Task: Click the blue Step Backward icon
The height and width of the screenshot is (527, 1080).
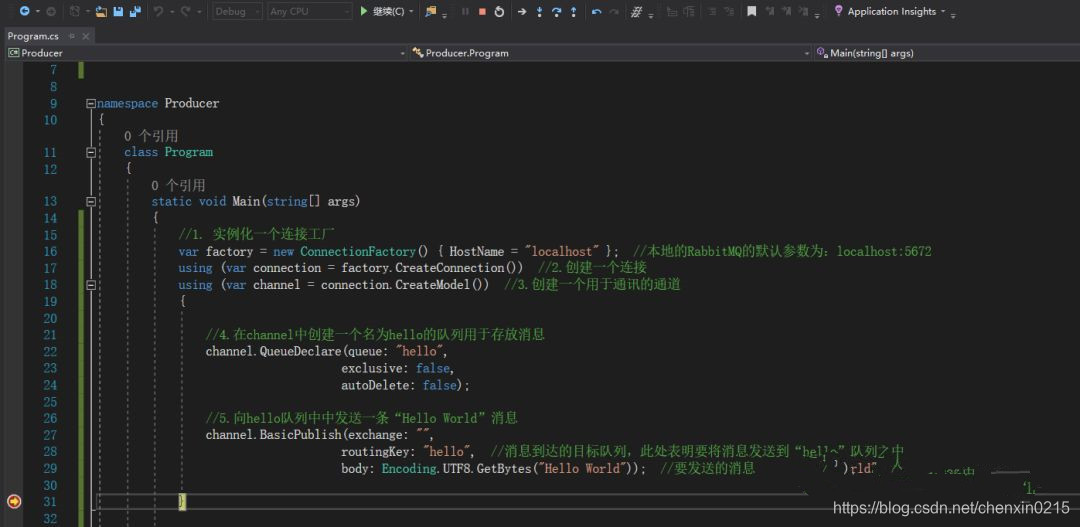Action: pos(596,11)
